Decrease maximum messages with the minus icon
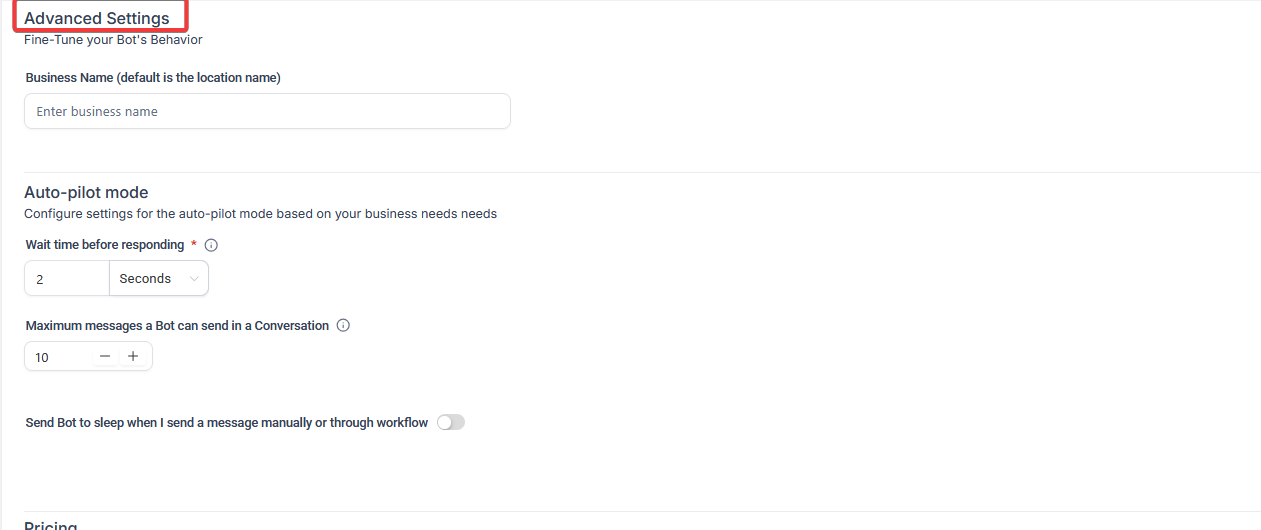This screenshot has width=1261, height=530. click(x=105, y=356)
